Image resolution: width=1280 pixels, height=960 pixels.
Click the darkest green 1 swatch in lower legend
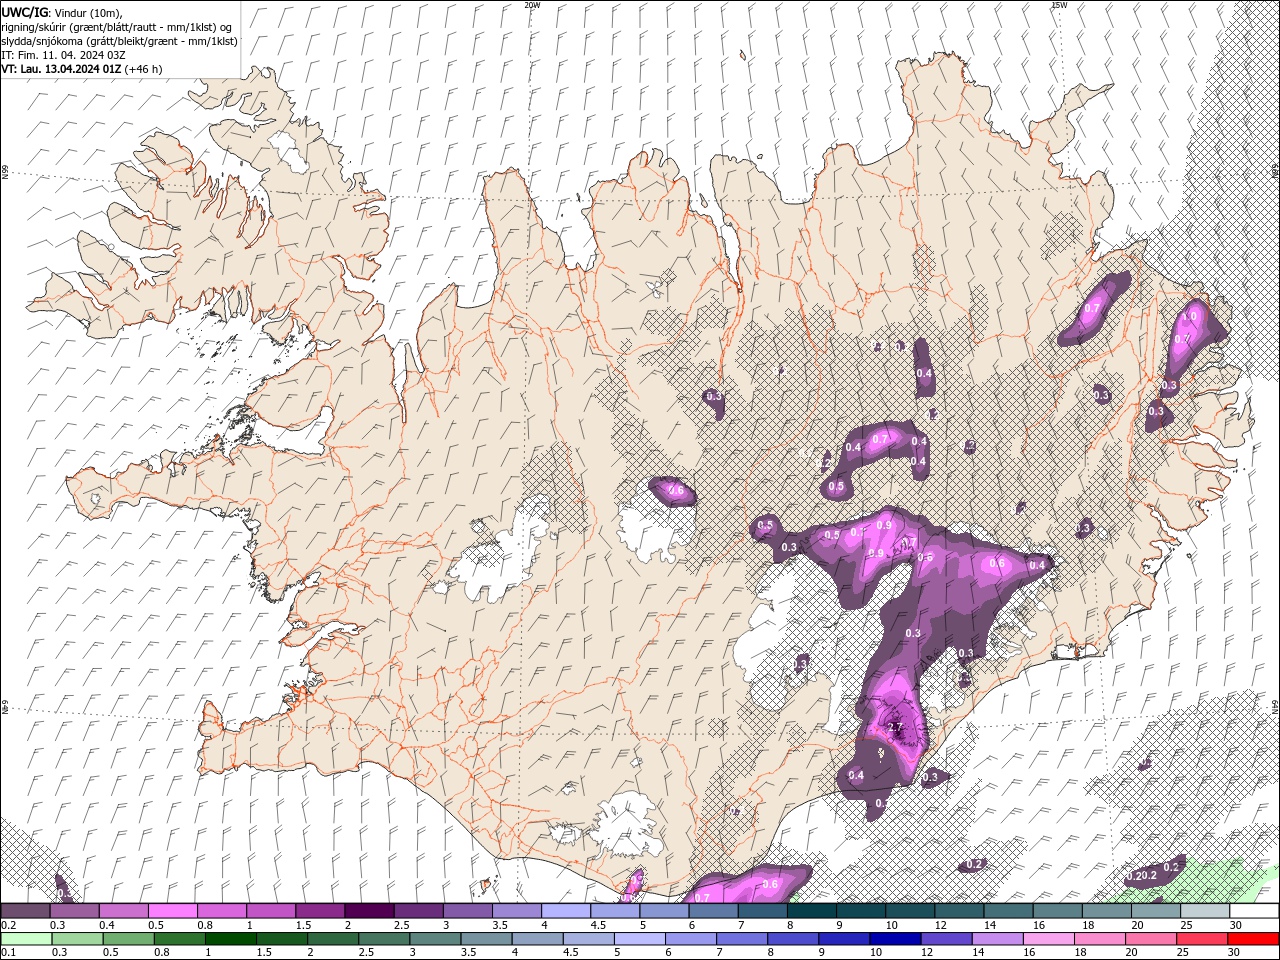(x=229, y=939)
